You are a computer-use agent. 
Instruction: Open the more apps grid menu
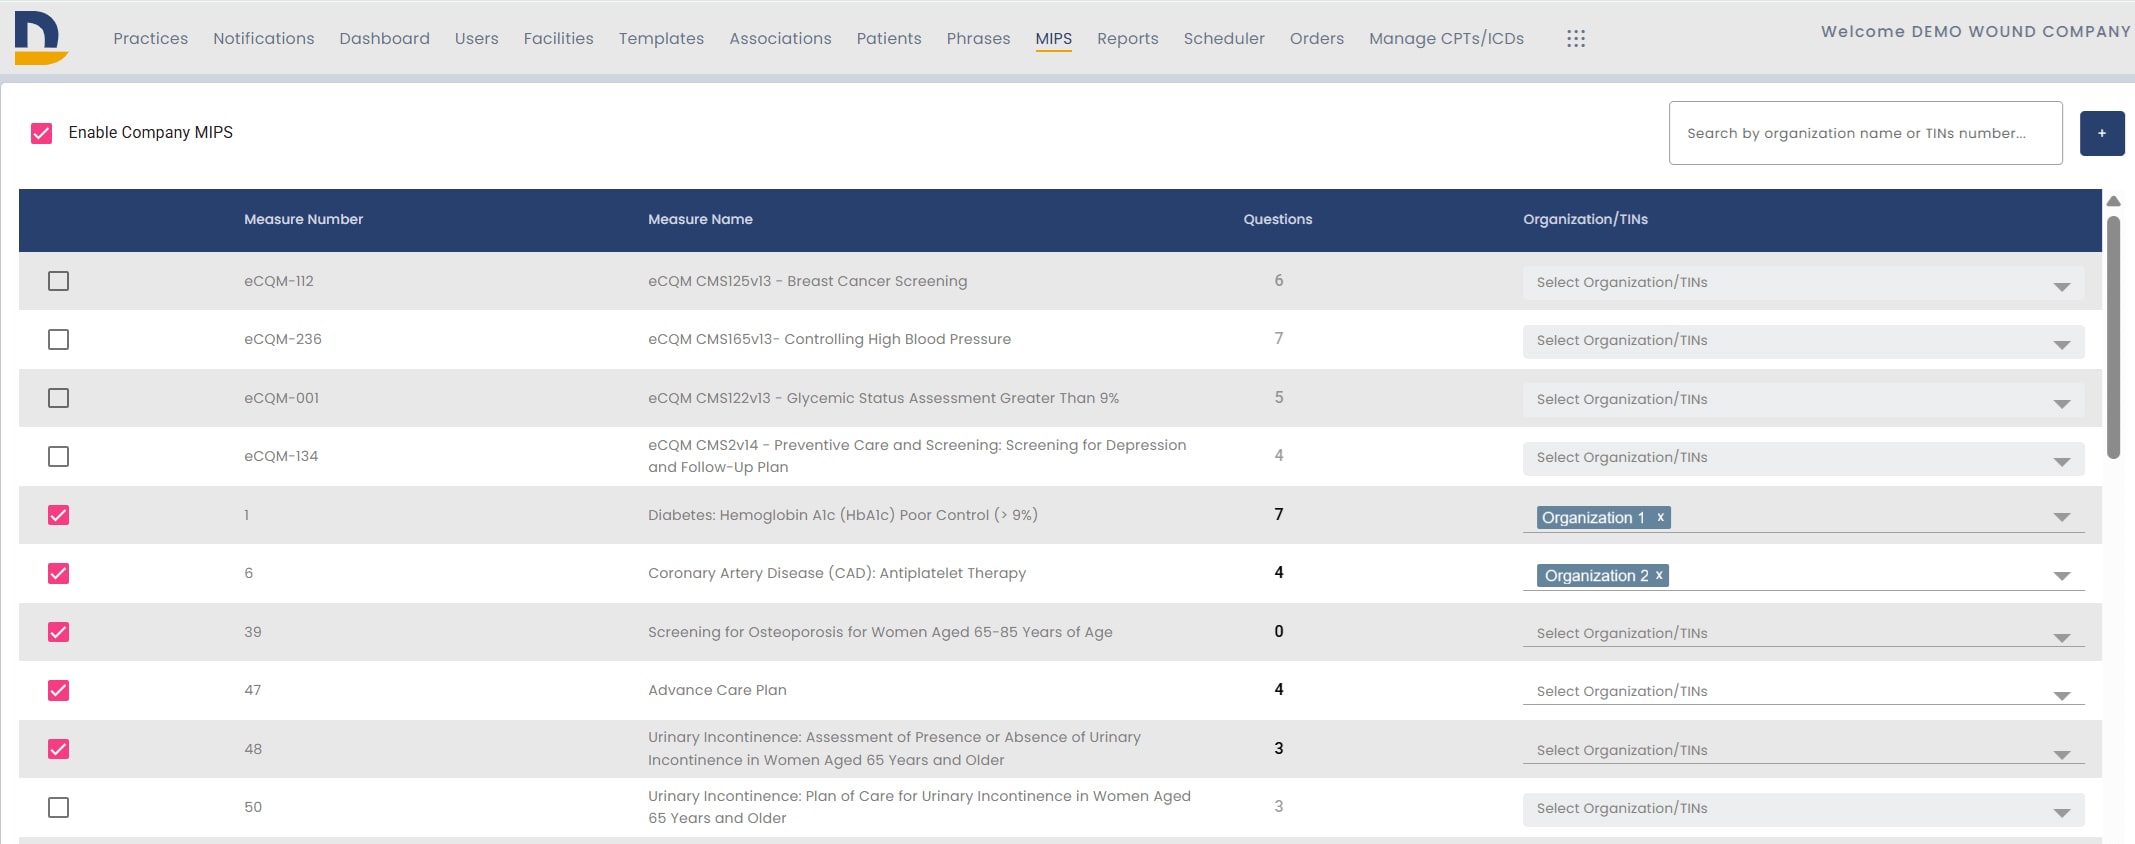coord(1576,38)
